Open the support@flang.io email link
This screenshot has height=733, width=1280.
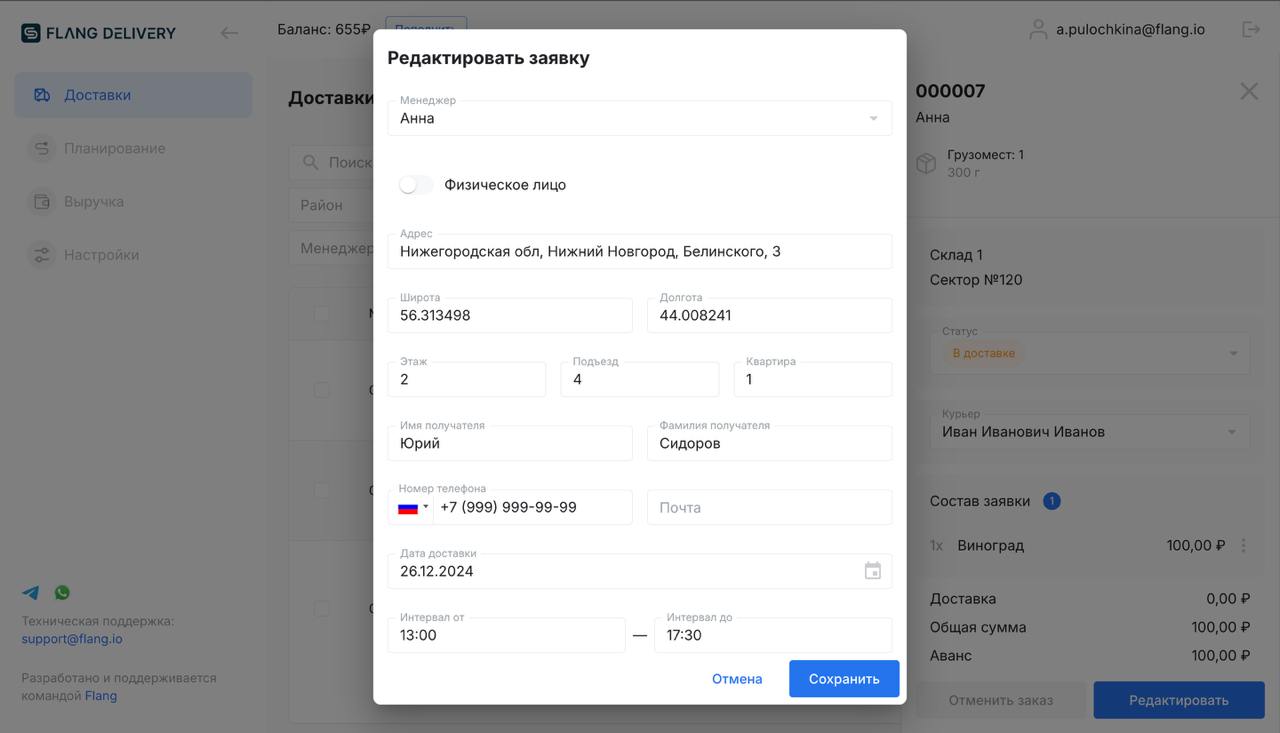[72, 639]
